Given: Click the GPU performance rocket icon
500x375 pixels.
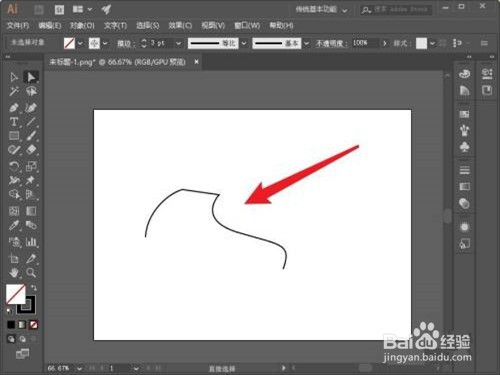Looking at the screenshot, I should click(106, 9).
